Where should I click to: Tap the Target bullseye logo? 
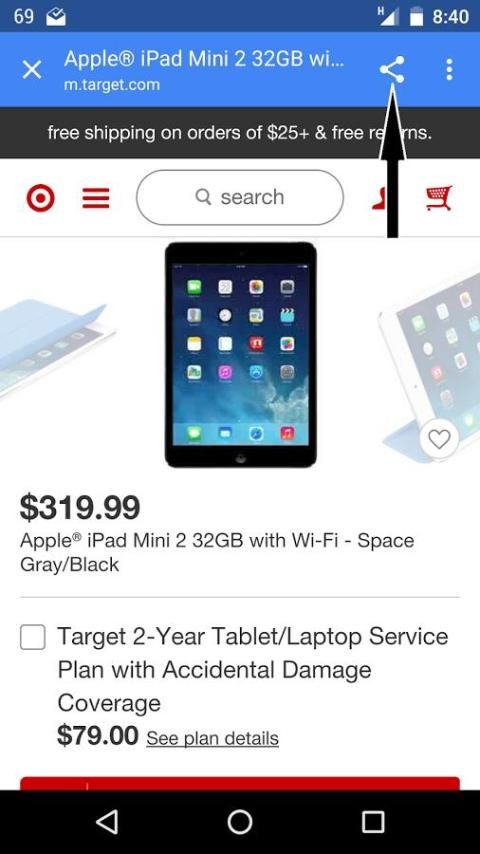pyautogui.click(x=40, y=198)
